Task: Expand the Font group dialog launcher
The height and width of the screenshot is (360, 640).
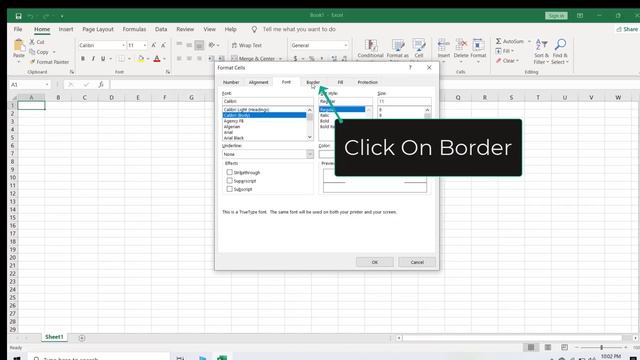Action: click(x=168, y=72)
